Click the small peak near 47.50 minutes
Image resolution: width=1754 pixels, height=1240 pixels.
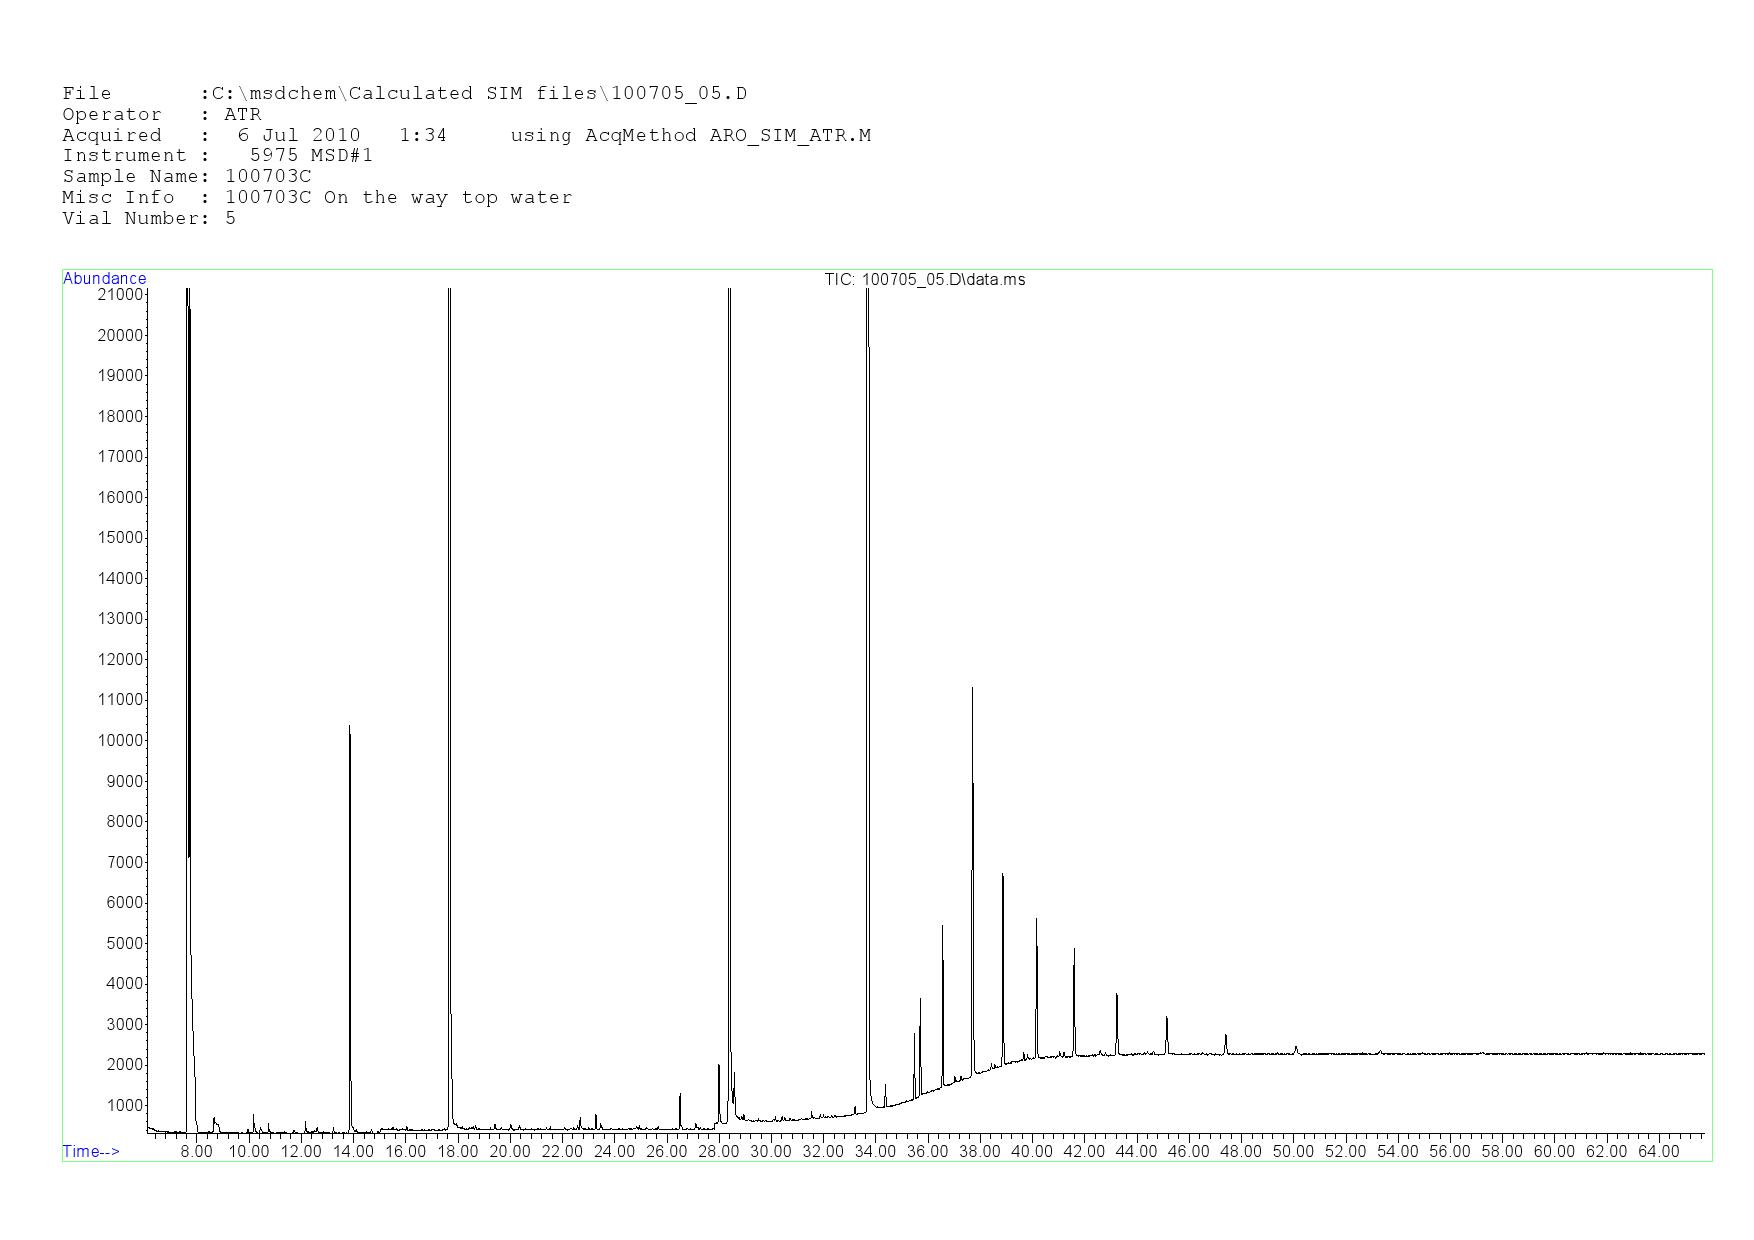pyautogui.click(x=1225, y=1037)
